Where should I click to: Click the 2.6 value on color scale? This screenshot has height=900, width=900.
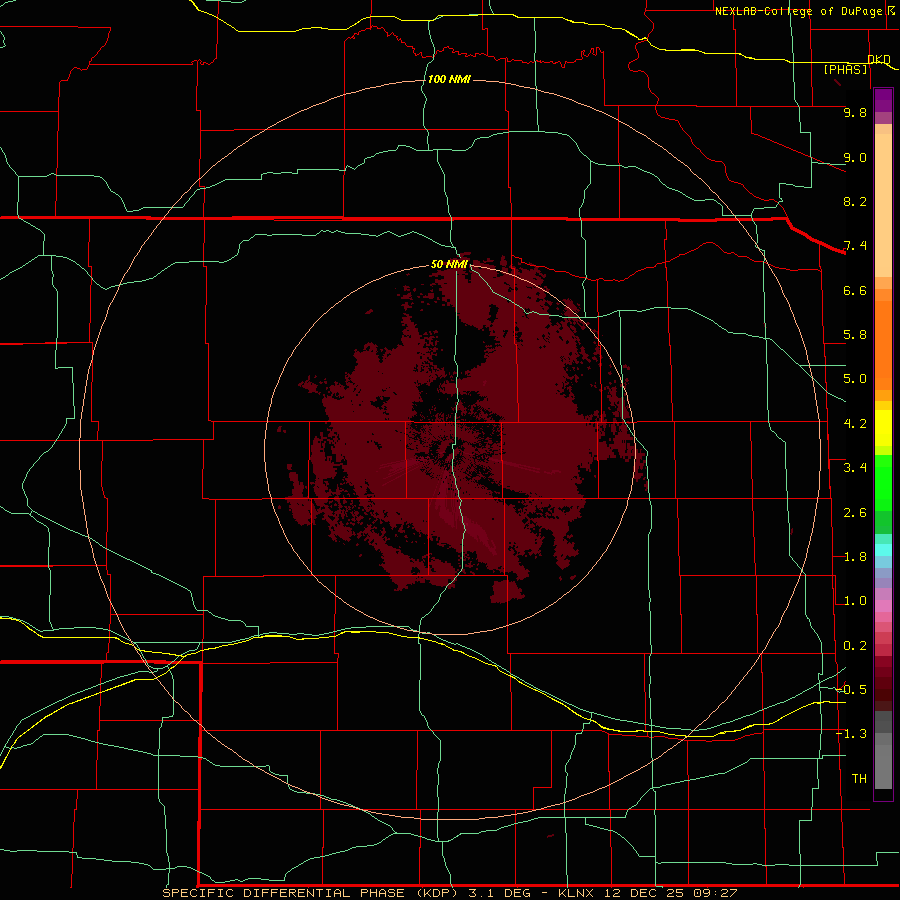pyautogui.click(x=855, y=513)
